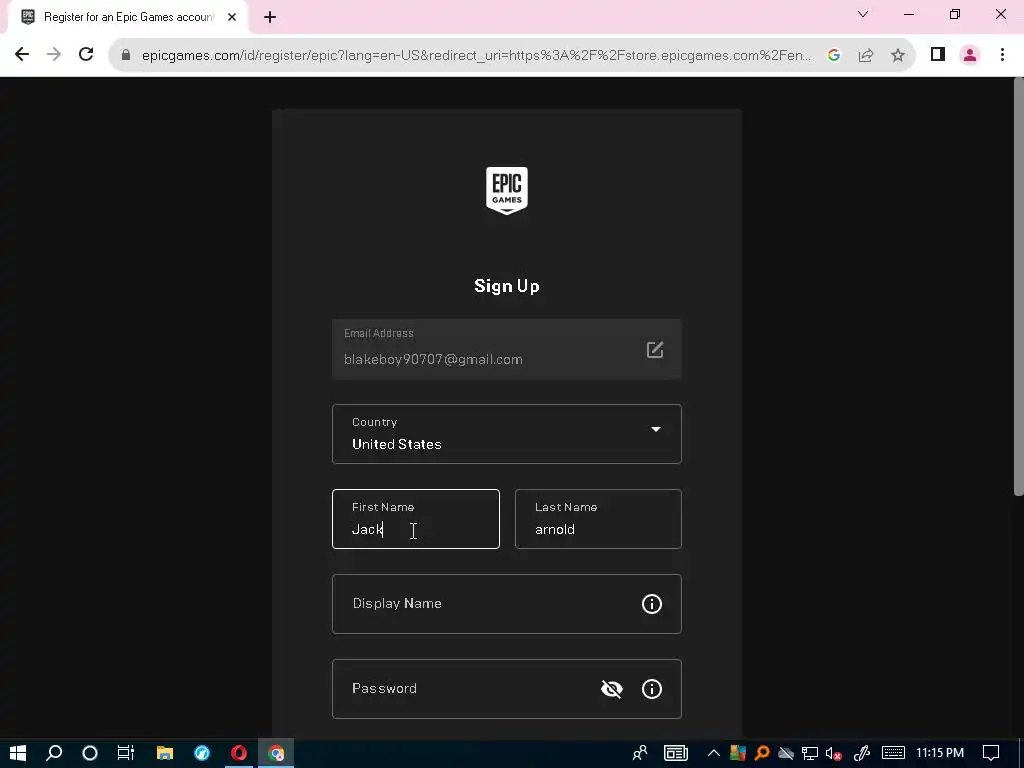Screen dimensions: 1024x768
Task: Toggle password visibility eye icon
Action: 612,688
